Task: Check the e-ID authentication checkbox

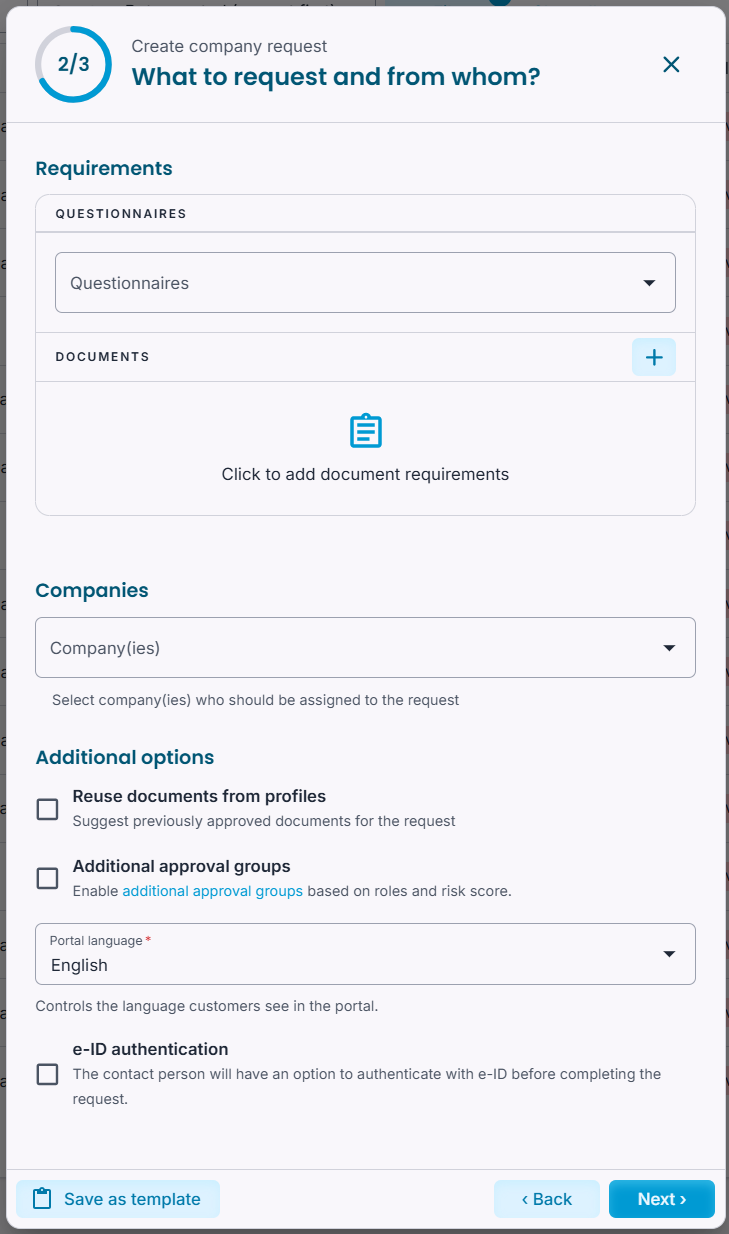Action: tap(47, 1074)
